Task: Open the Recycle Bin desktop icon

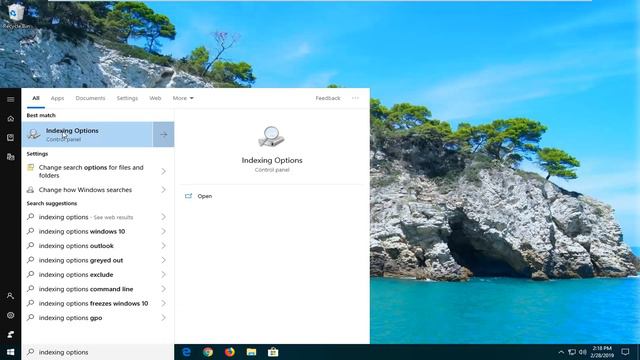Action: (16, 16)
